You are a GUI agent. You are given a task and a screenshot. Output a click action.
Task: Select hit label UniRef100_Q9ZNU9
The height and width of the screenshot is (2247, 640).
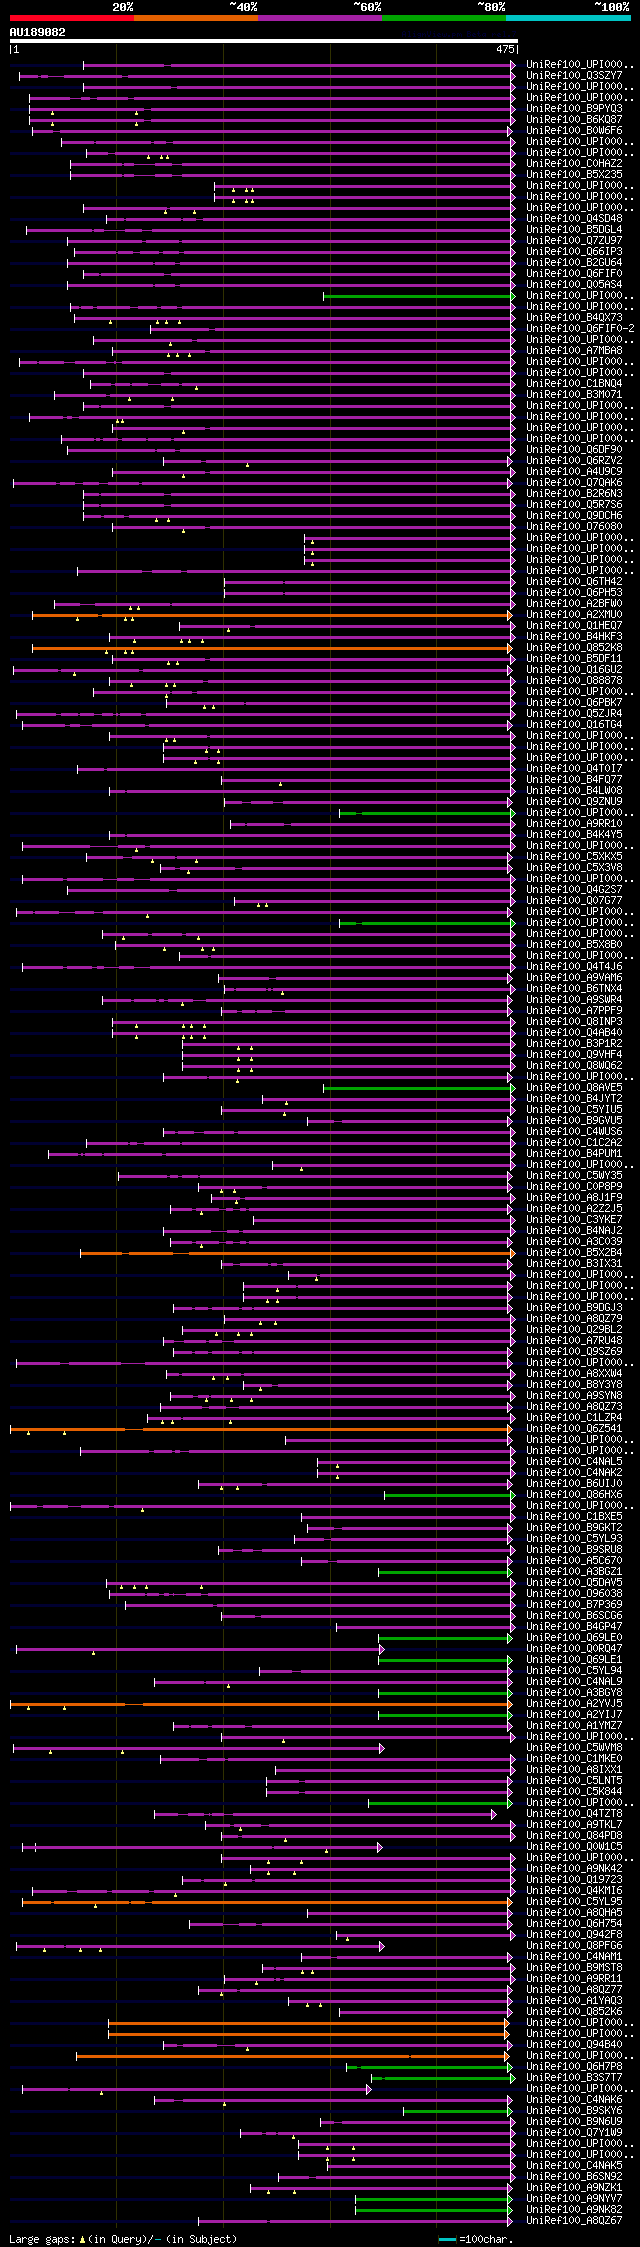coord(574,801)
